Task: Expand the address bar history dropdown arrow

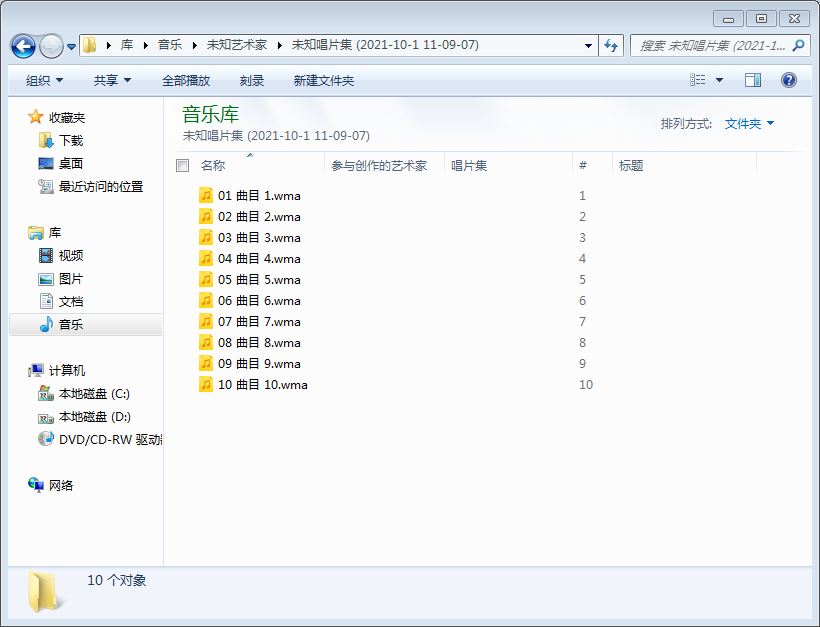Action: click(588, 46)
